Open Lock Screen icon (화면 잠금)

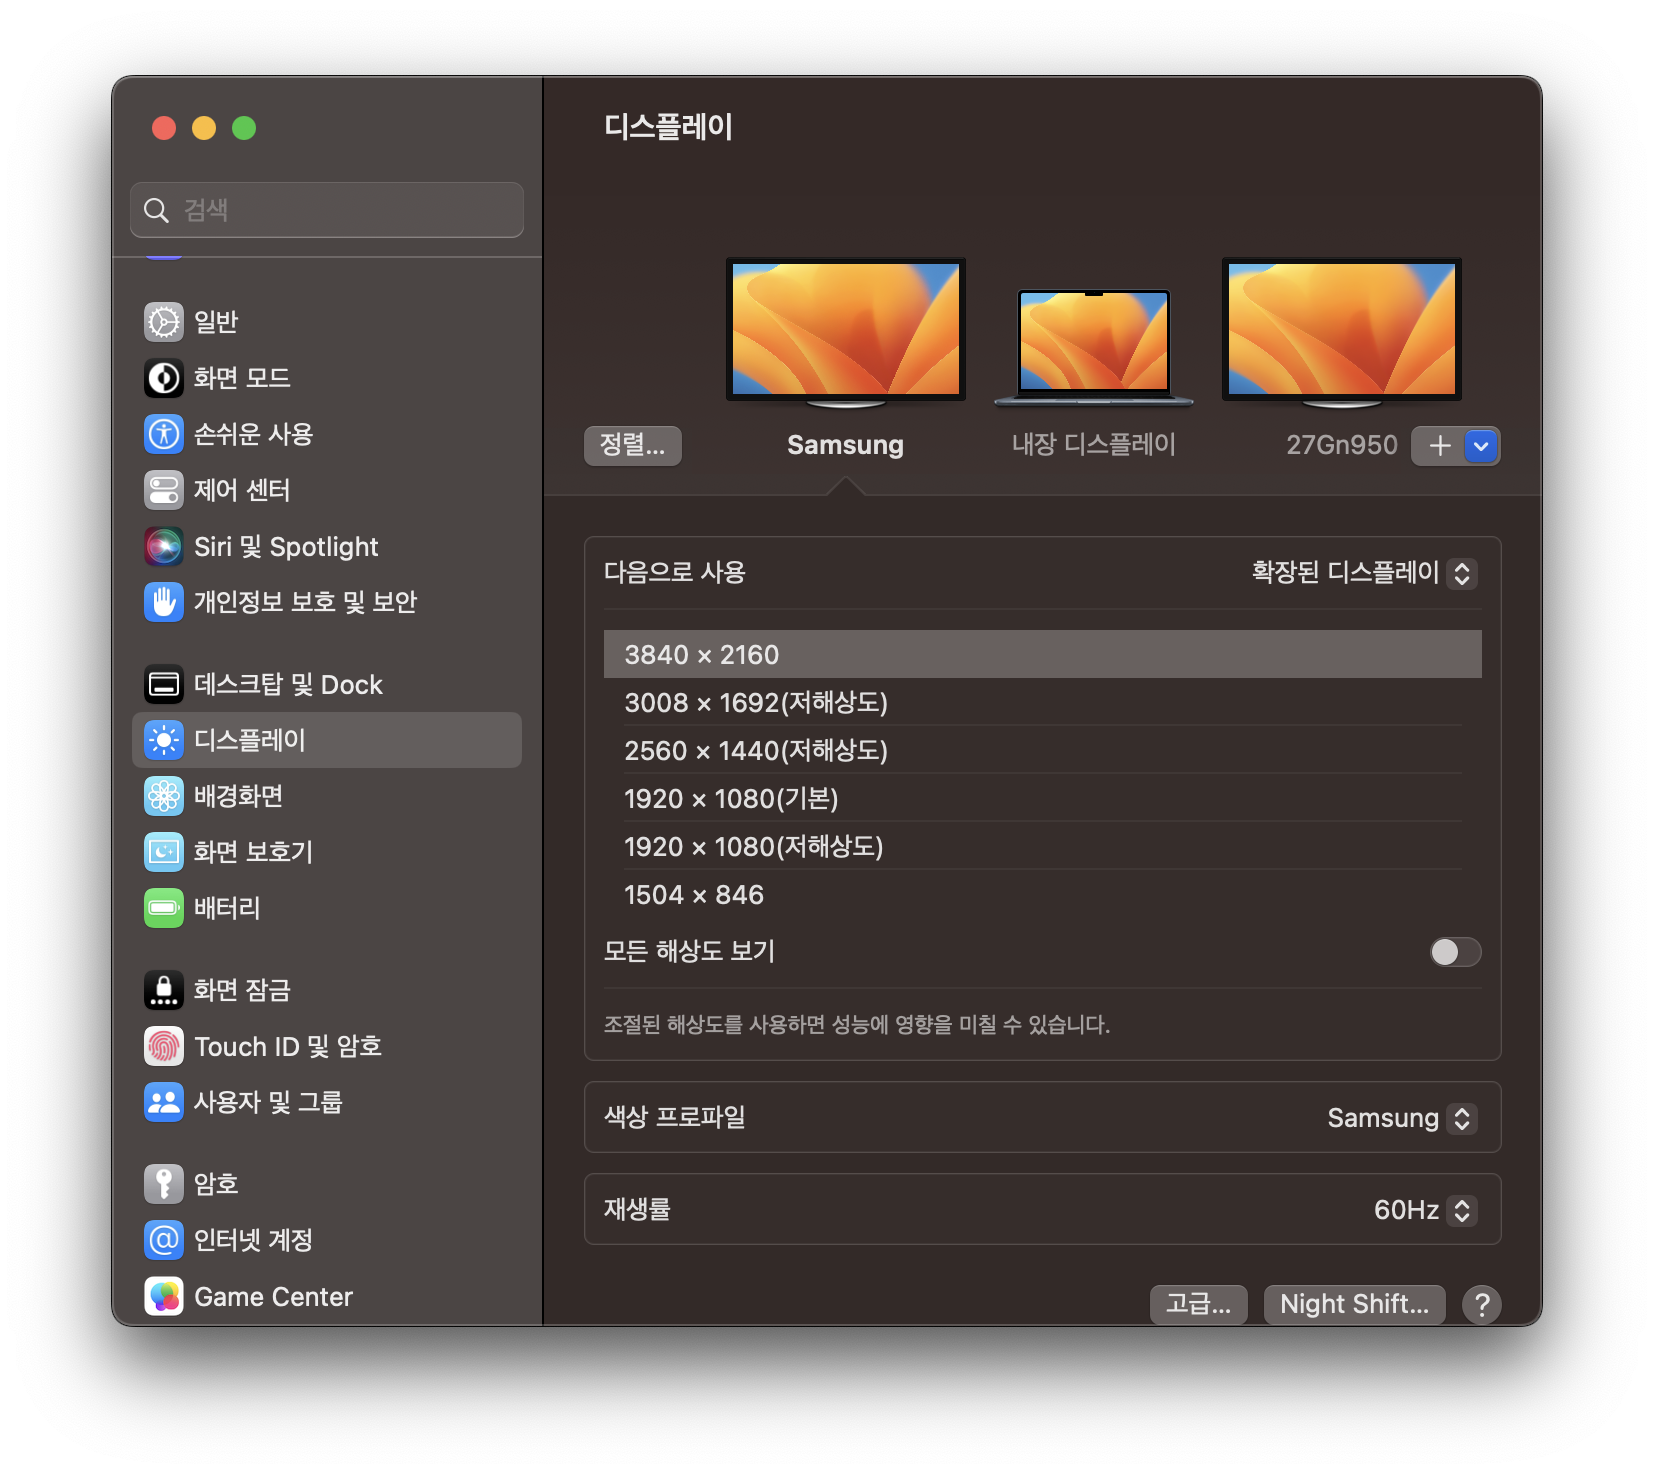click(164, 990)
